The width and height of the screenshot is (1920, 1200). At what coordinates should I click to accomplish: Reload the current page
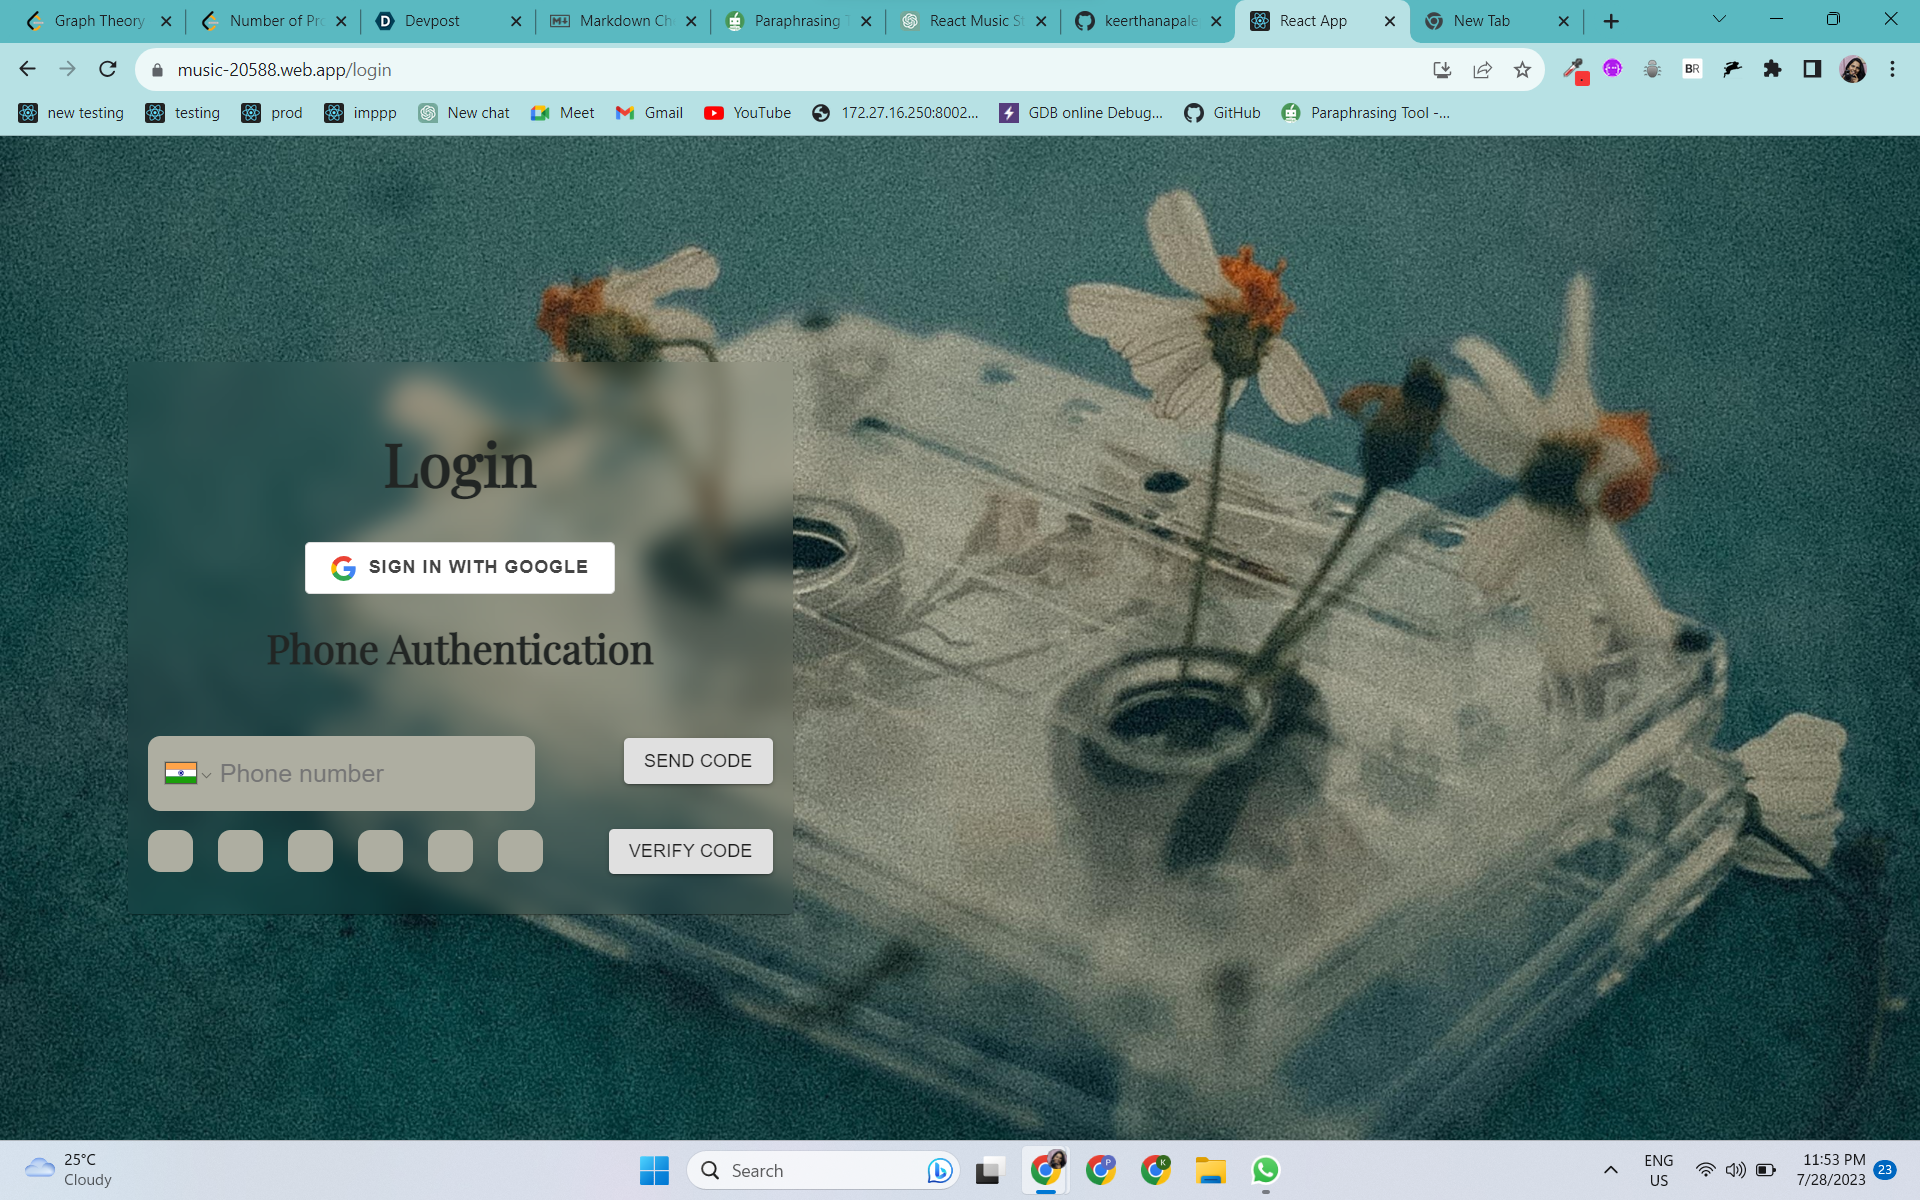[x=108, y=69]
